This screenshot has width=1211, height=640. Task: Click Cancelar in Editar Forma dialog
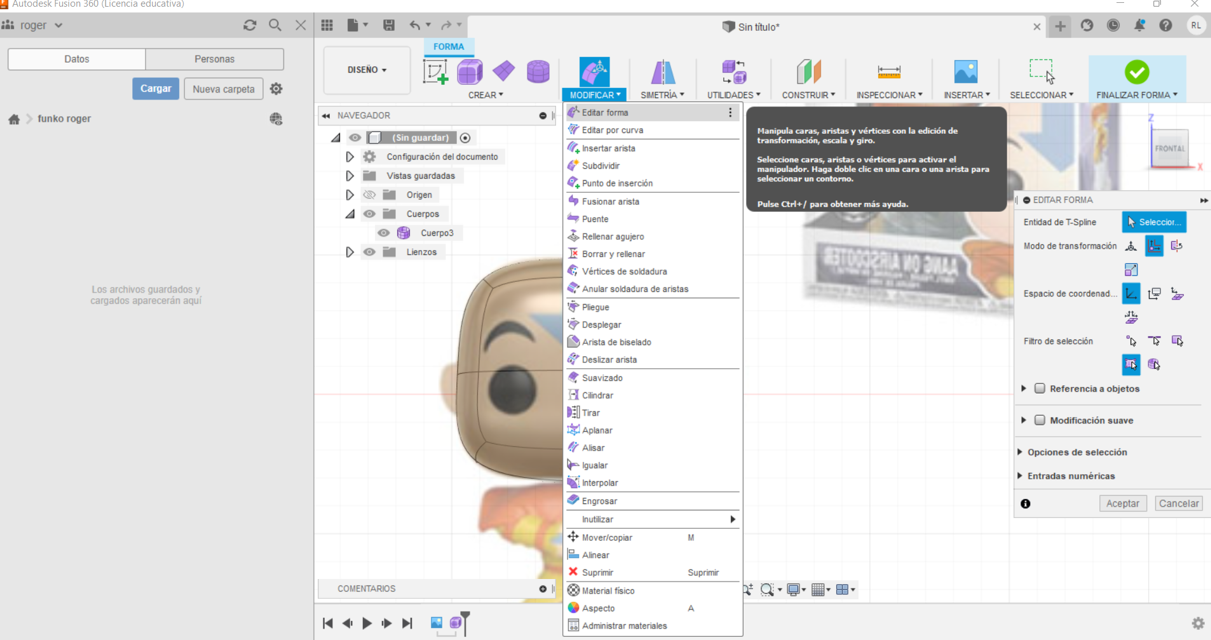(1179, 504)
